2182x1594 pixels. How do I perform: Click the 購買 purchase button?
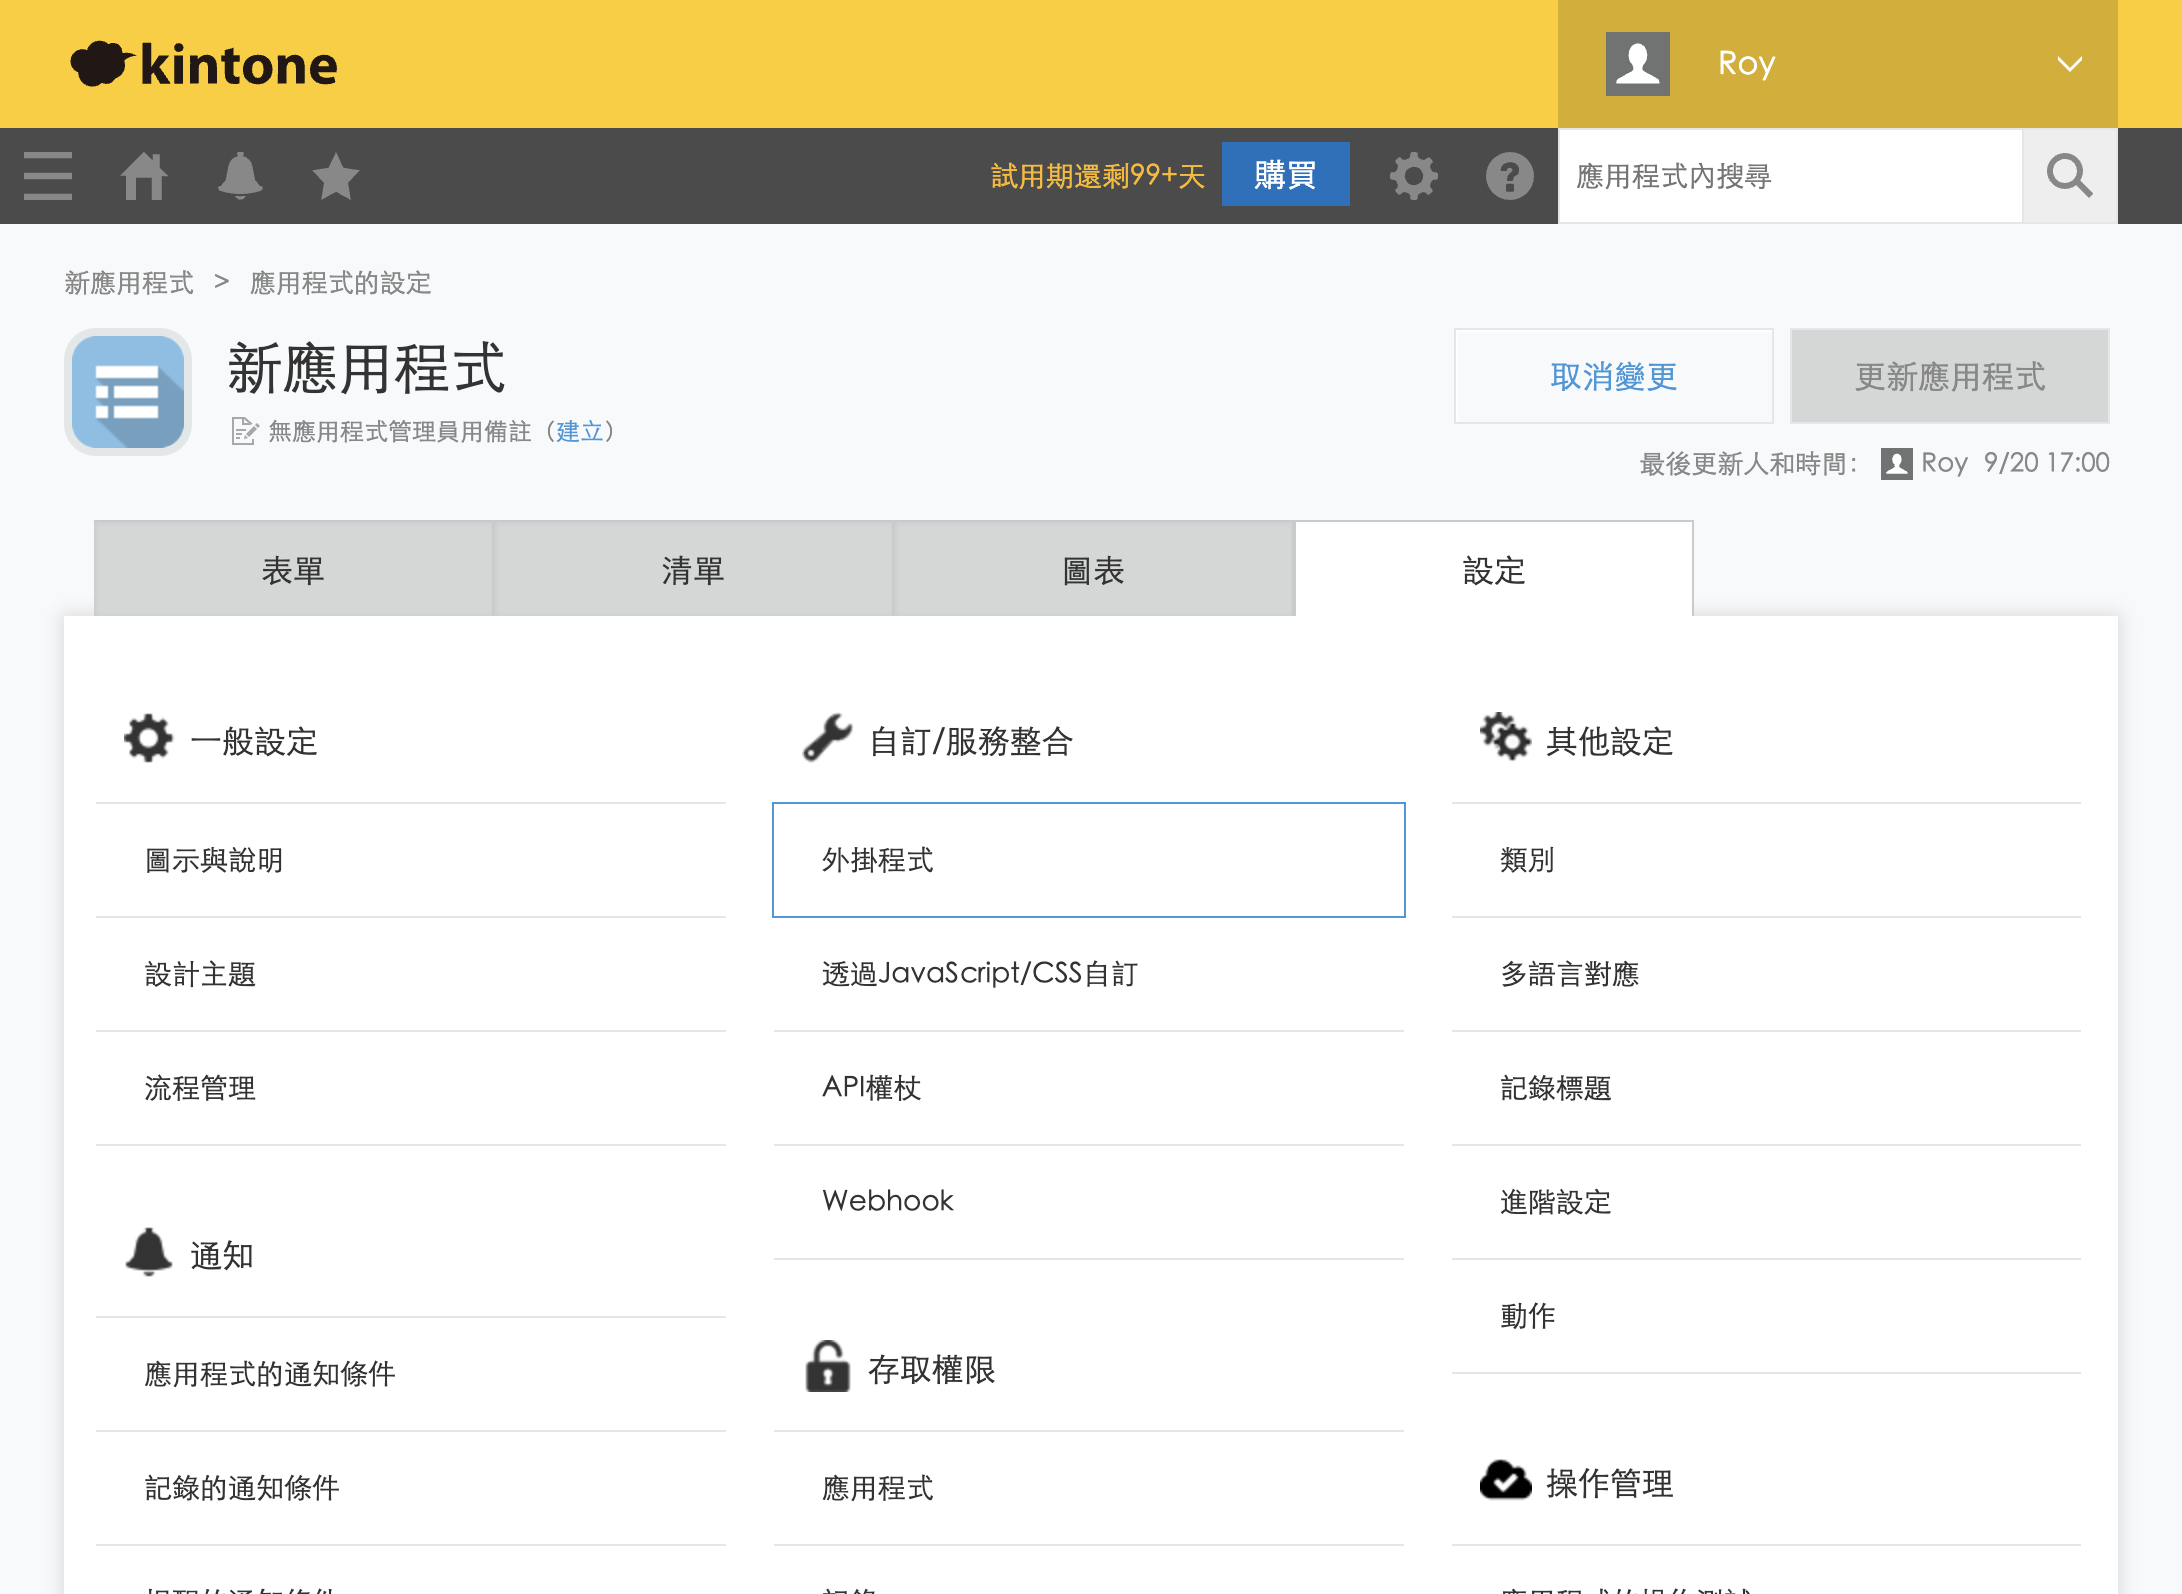[1286, 174]
